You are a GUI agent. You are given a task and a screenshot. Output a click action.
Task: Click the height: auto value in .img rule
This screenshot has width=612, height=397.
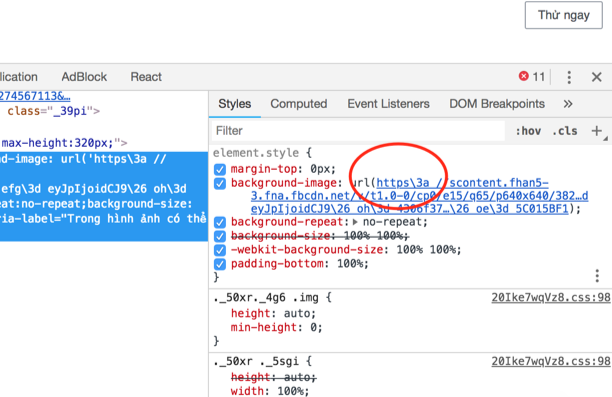click(296, 313)
